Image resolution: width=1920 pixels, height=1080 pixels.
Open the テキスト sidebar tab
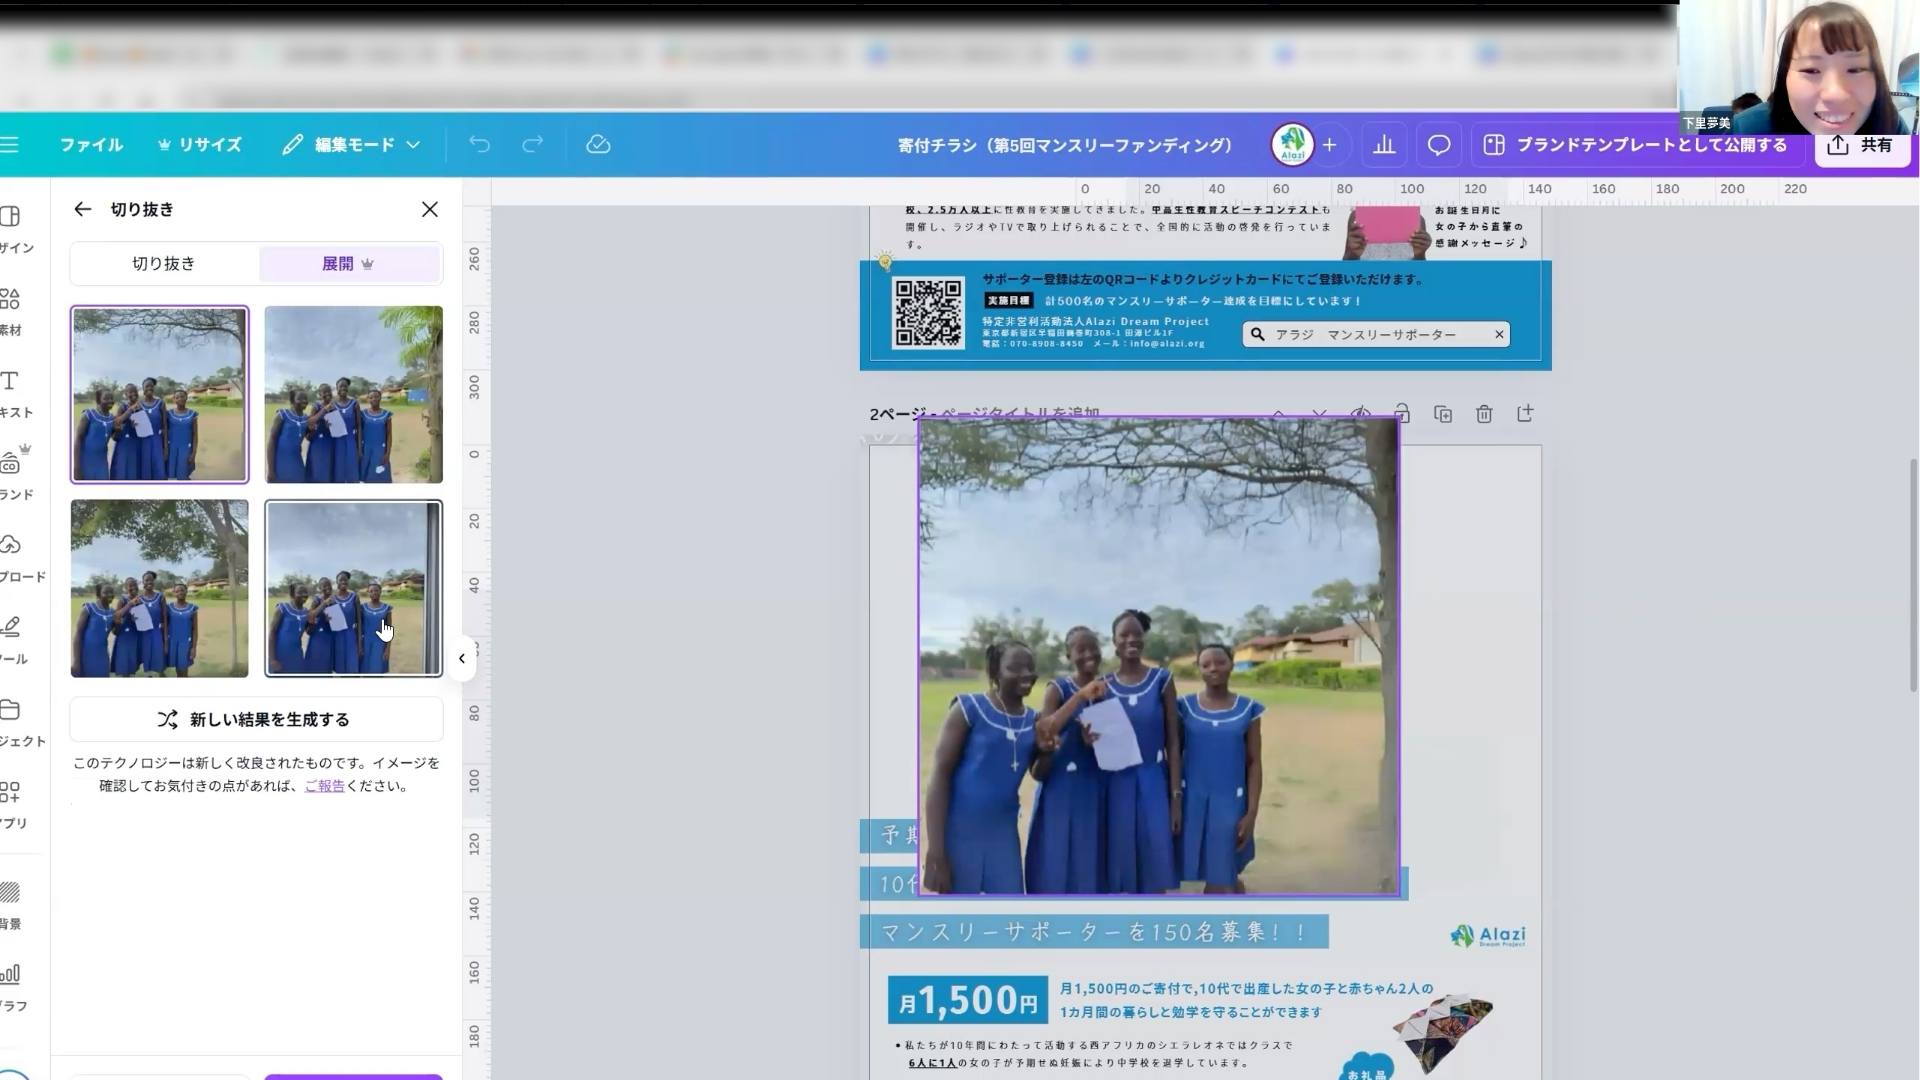pos(14,394)
